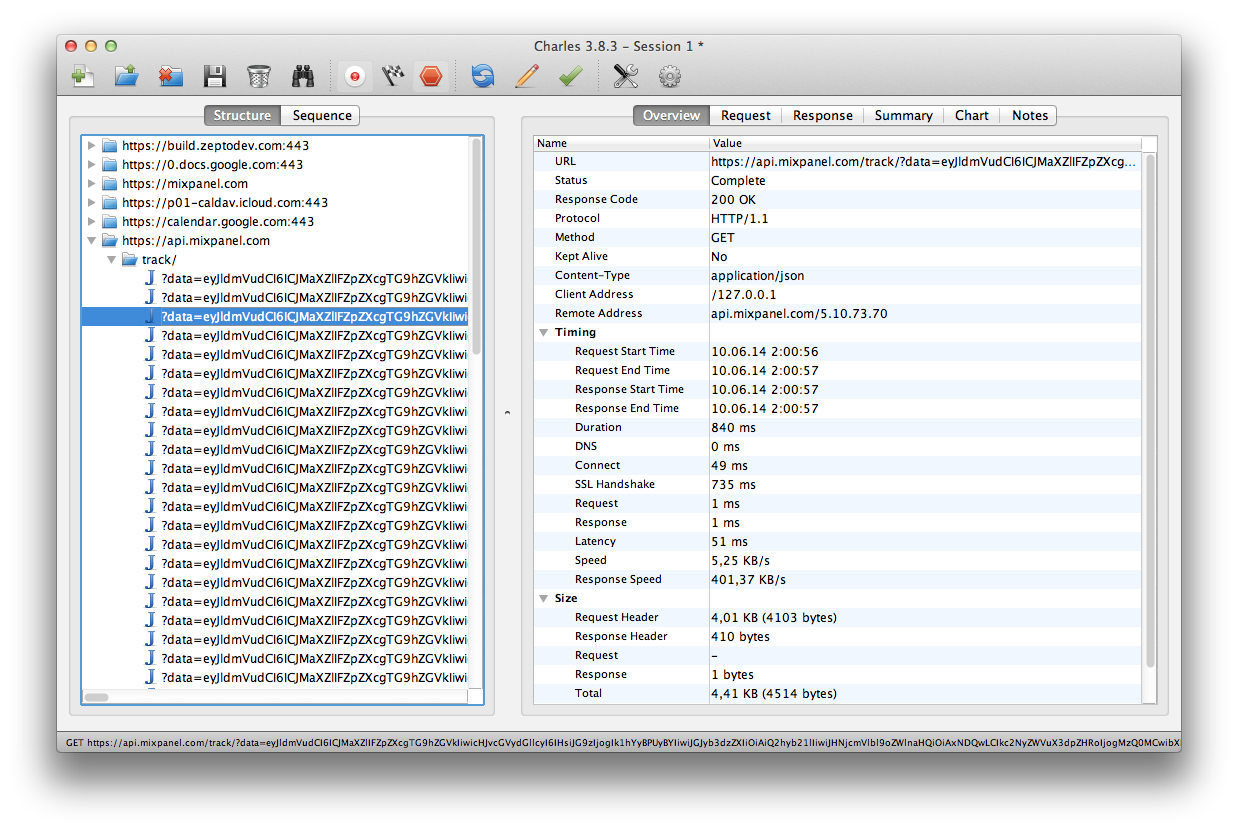
Task: Expand the calendar.google.com:443 host node
Action: [92, 222]
